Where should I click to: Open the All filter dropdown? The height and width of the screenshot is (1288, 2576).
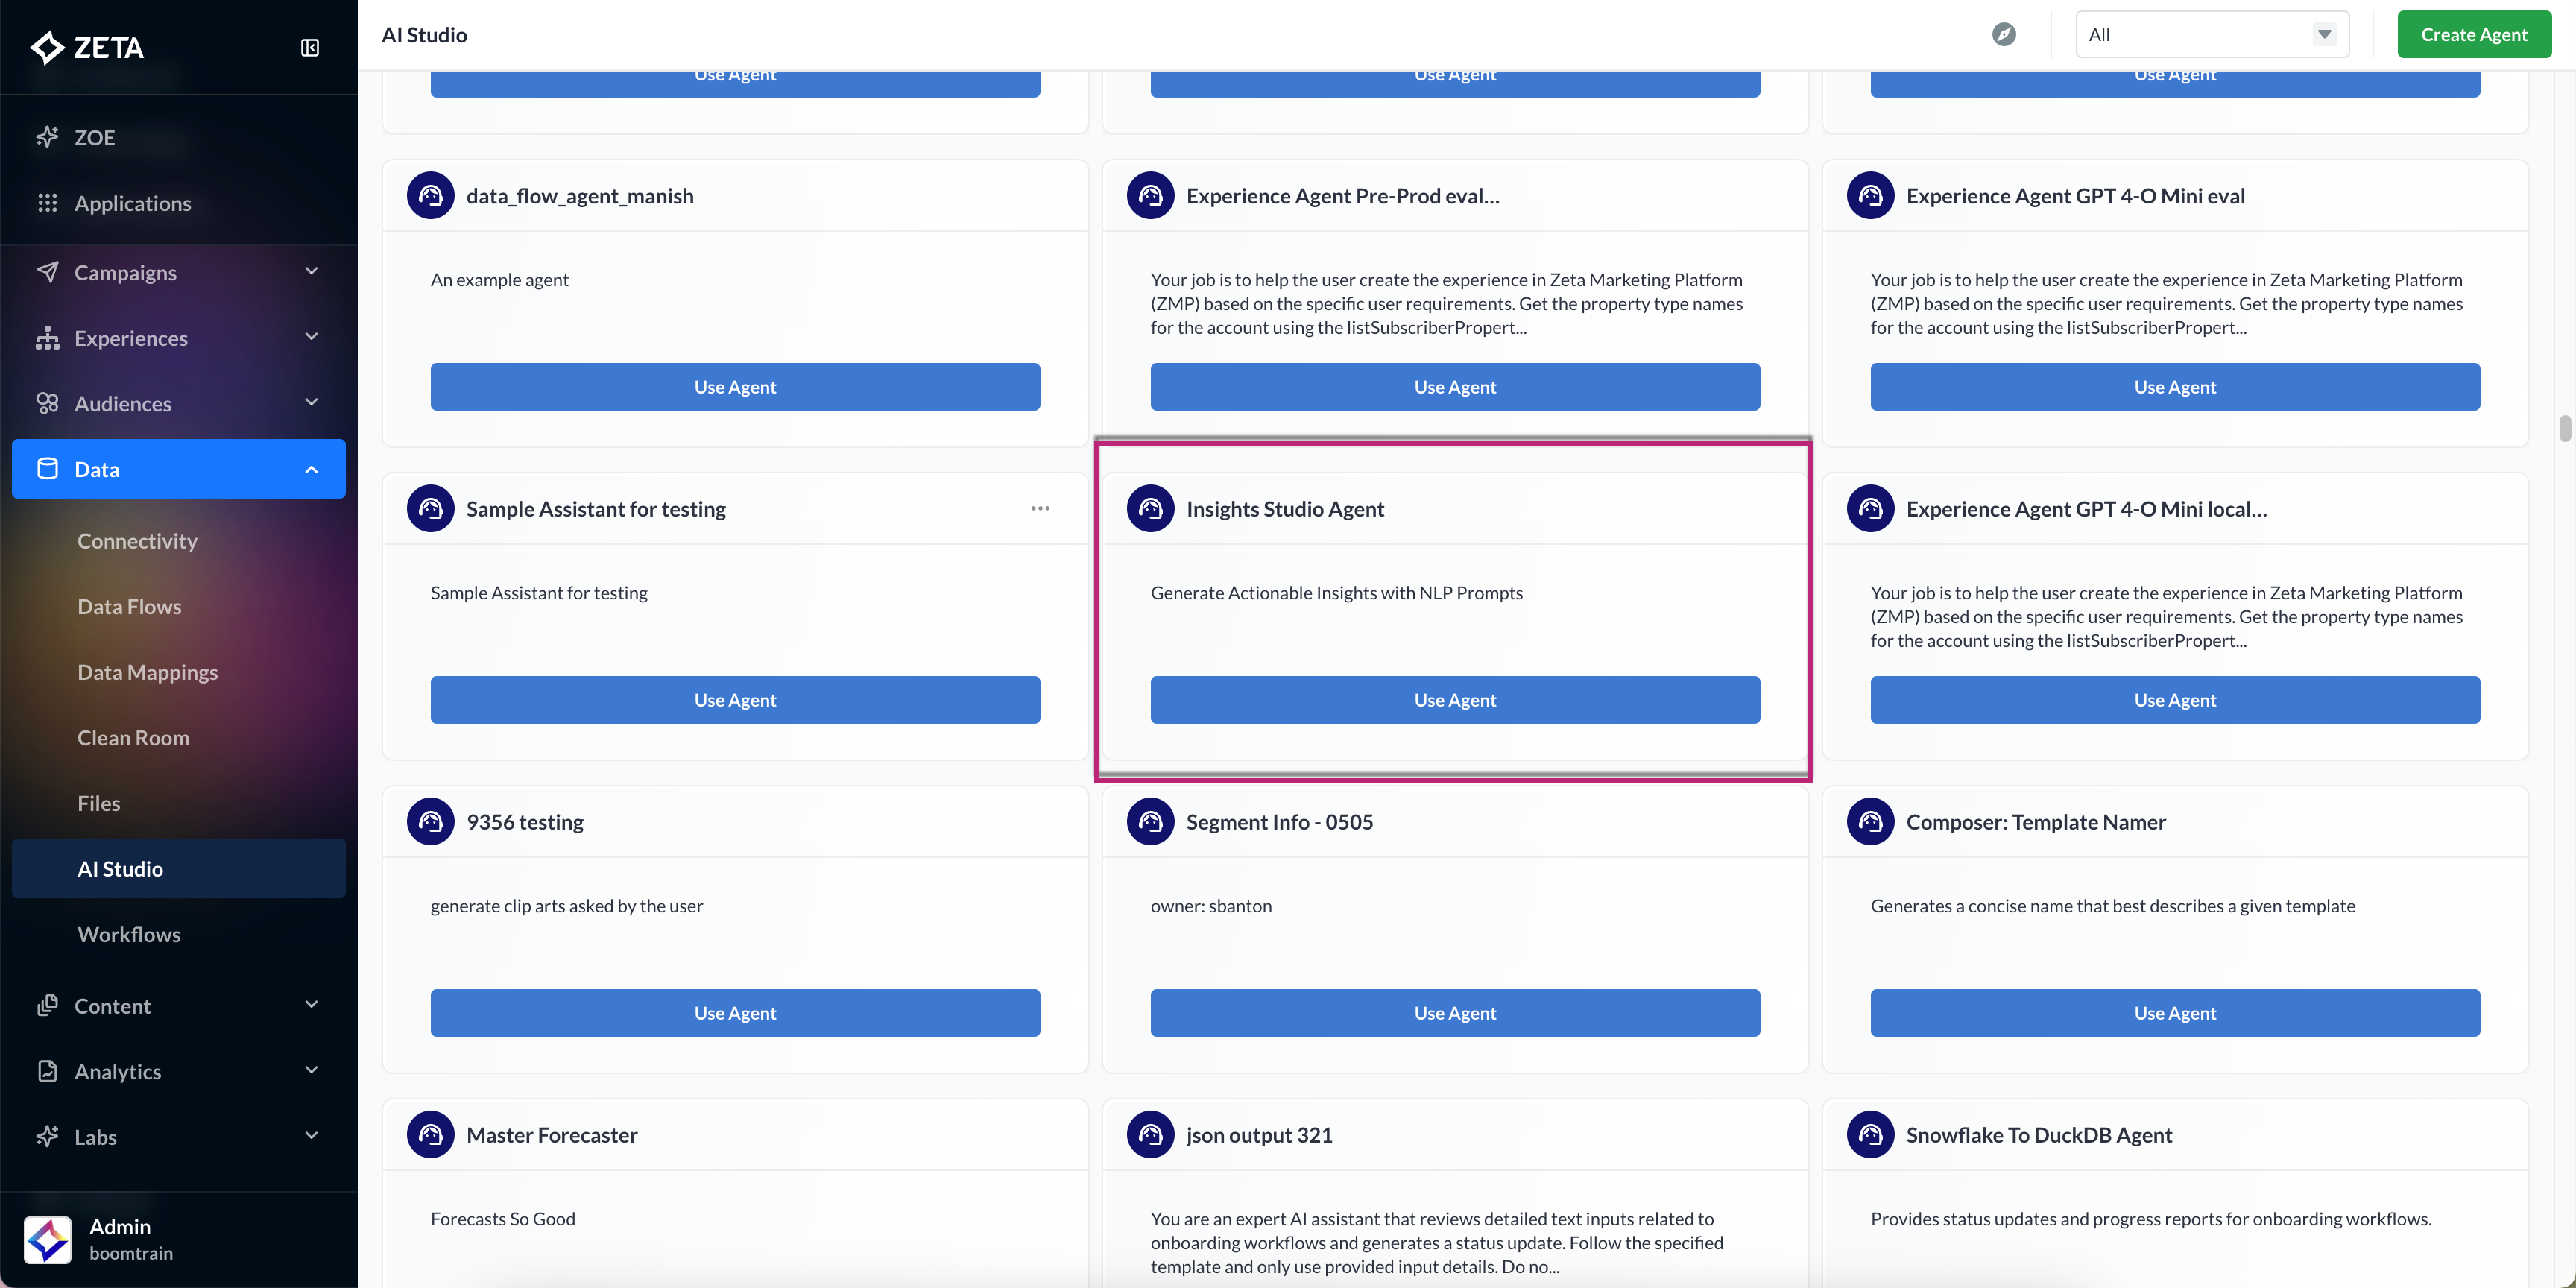(2211, 34)
